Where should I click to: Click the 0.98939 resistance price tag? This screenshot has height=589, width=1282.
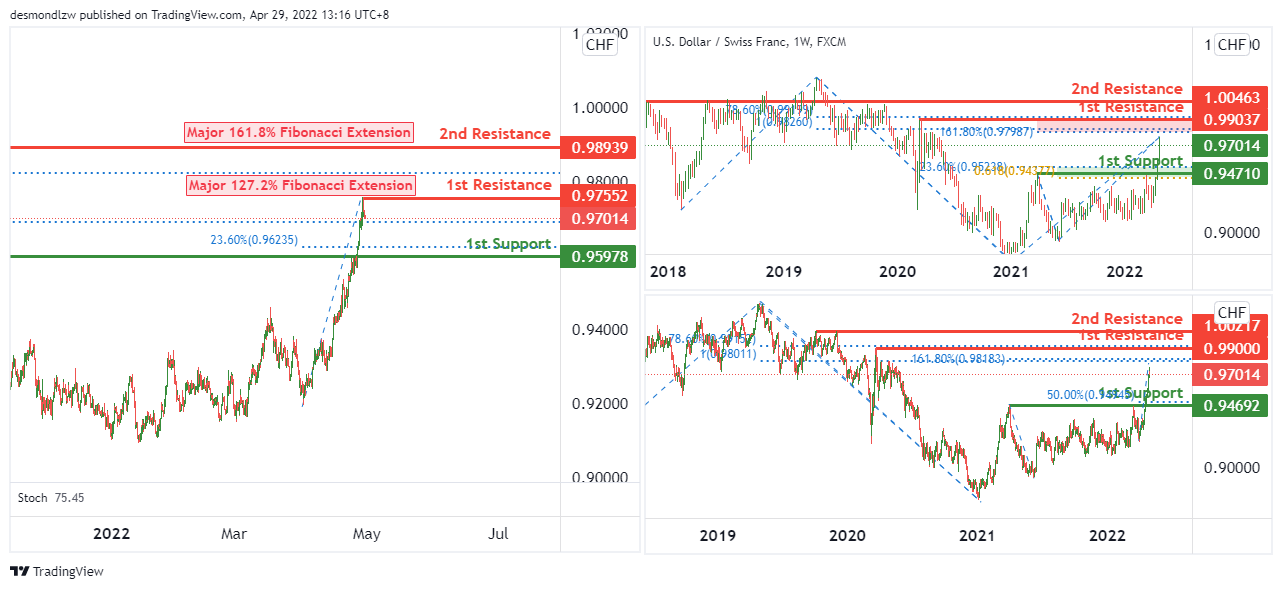(x=600, y=148)
